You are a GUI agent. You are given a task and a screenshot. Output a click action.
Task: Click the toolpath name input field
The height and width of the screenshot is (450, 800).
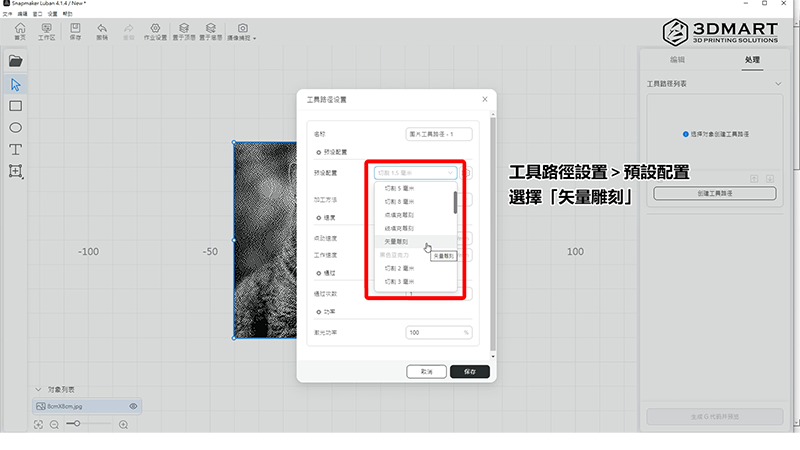[x=439, y=133]
